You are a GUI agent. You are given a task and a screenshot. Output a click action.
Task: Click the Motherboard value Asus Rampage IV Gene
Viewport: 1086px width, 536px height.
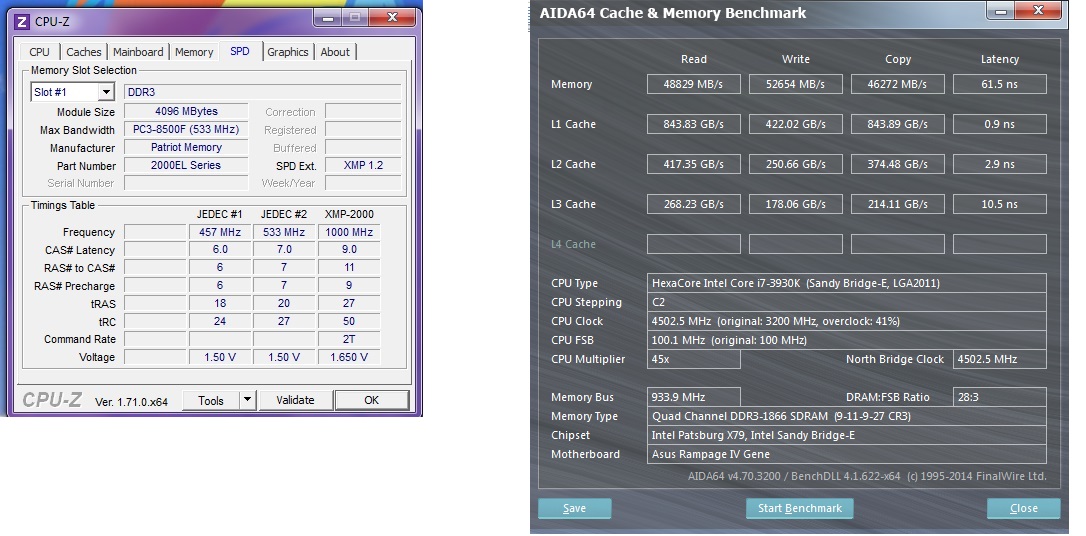coord(846,454)
